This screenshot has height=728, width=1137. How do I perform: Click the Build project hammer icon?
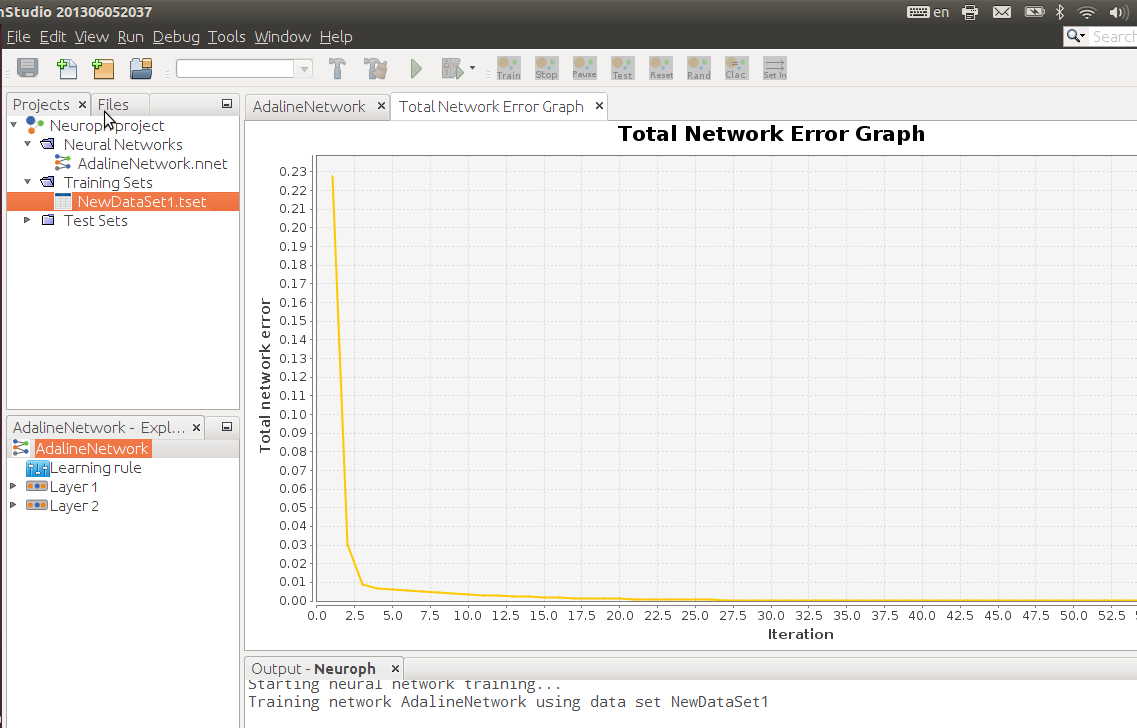coord(337,69)
